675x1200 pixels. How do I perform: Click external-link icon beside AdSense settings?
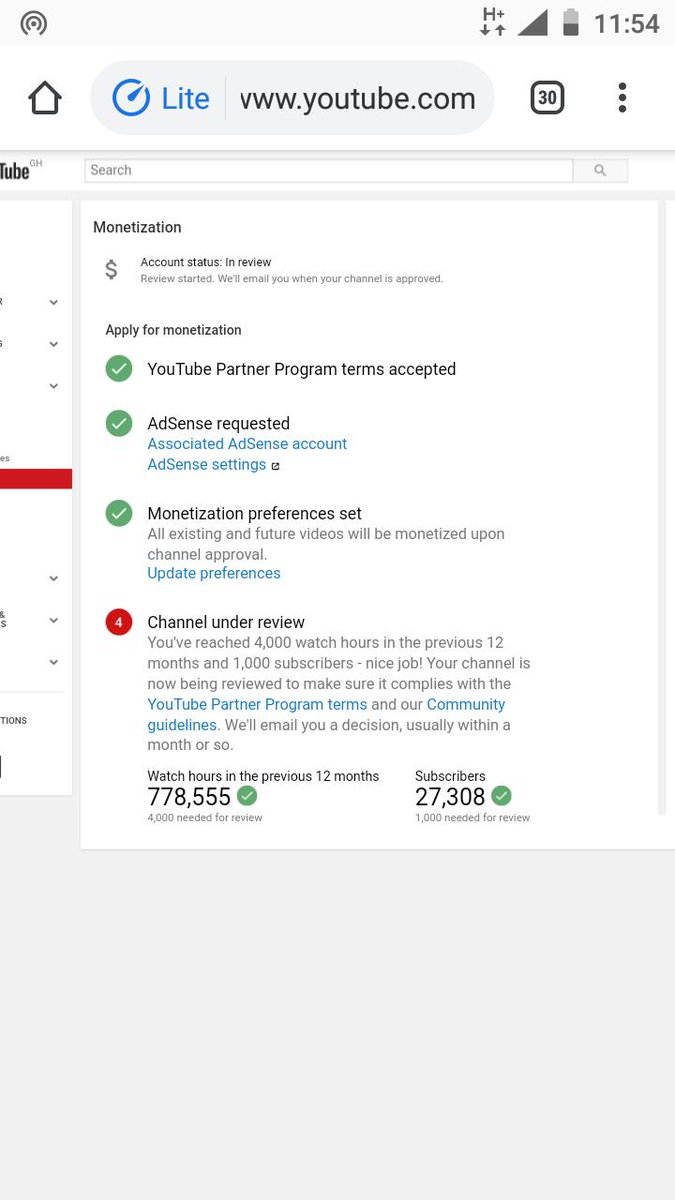coord(276,466)
